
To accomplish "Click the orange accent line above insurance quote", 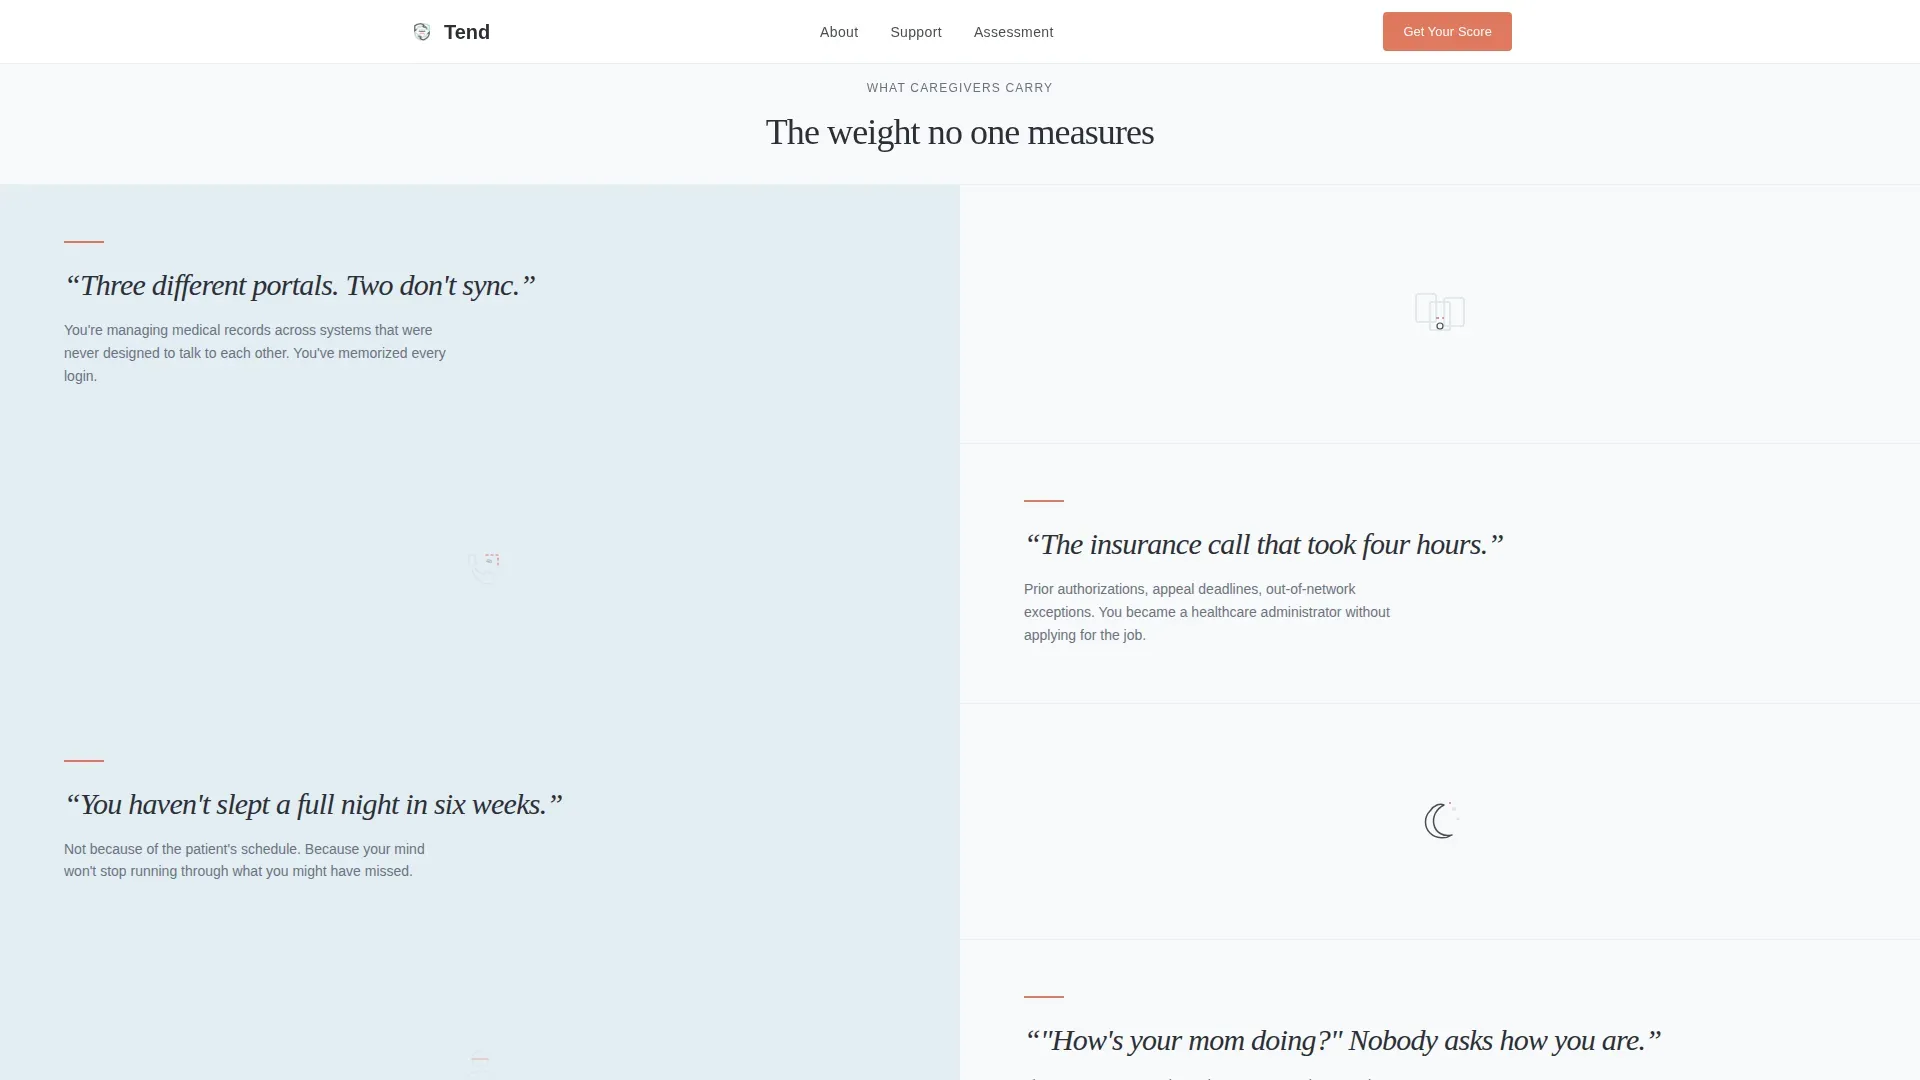I will (x=1044, y=500).
